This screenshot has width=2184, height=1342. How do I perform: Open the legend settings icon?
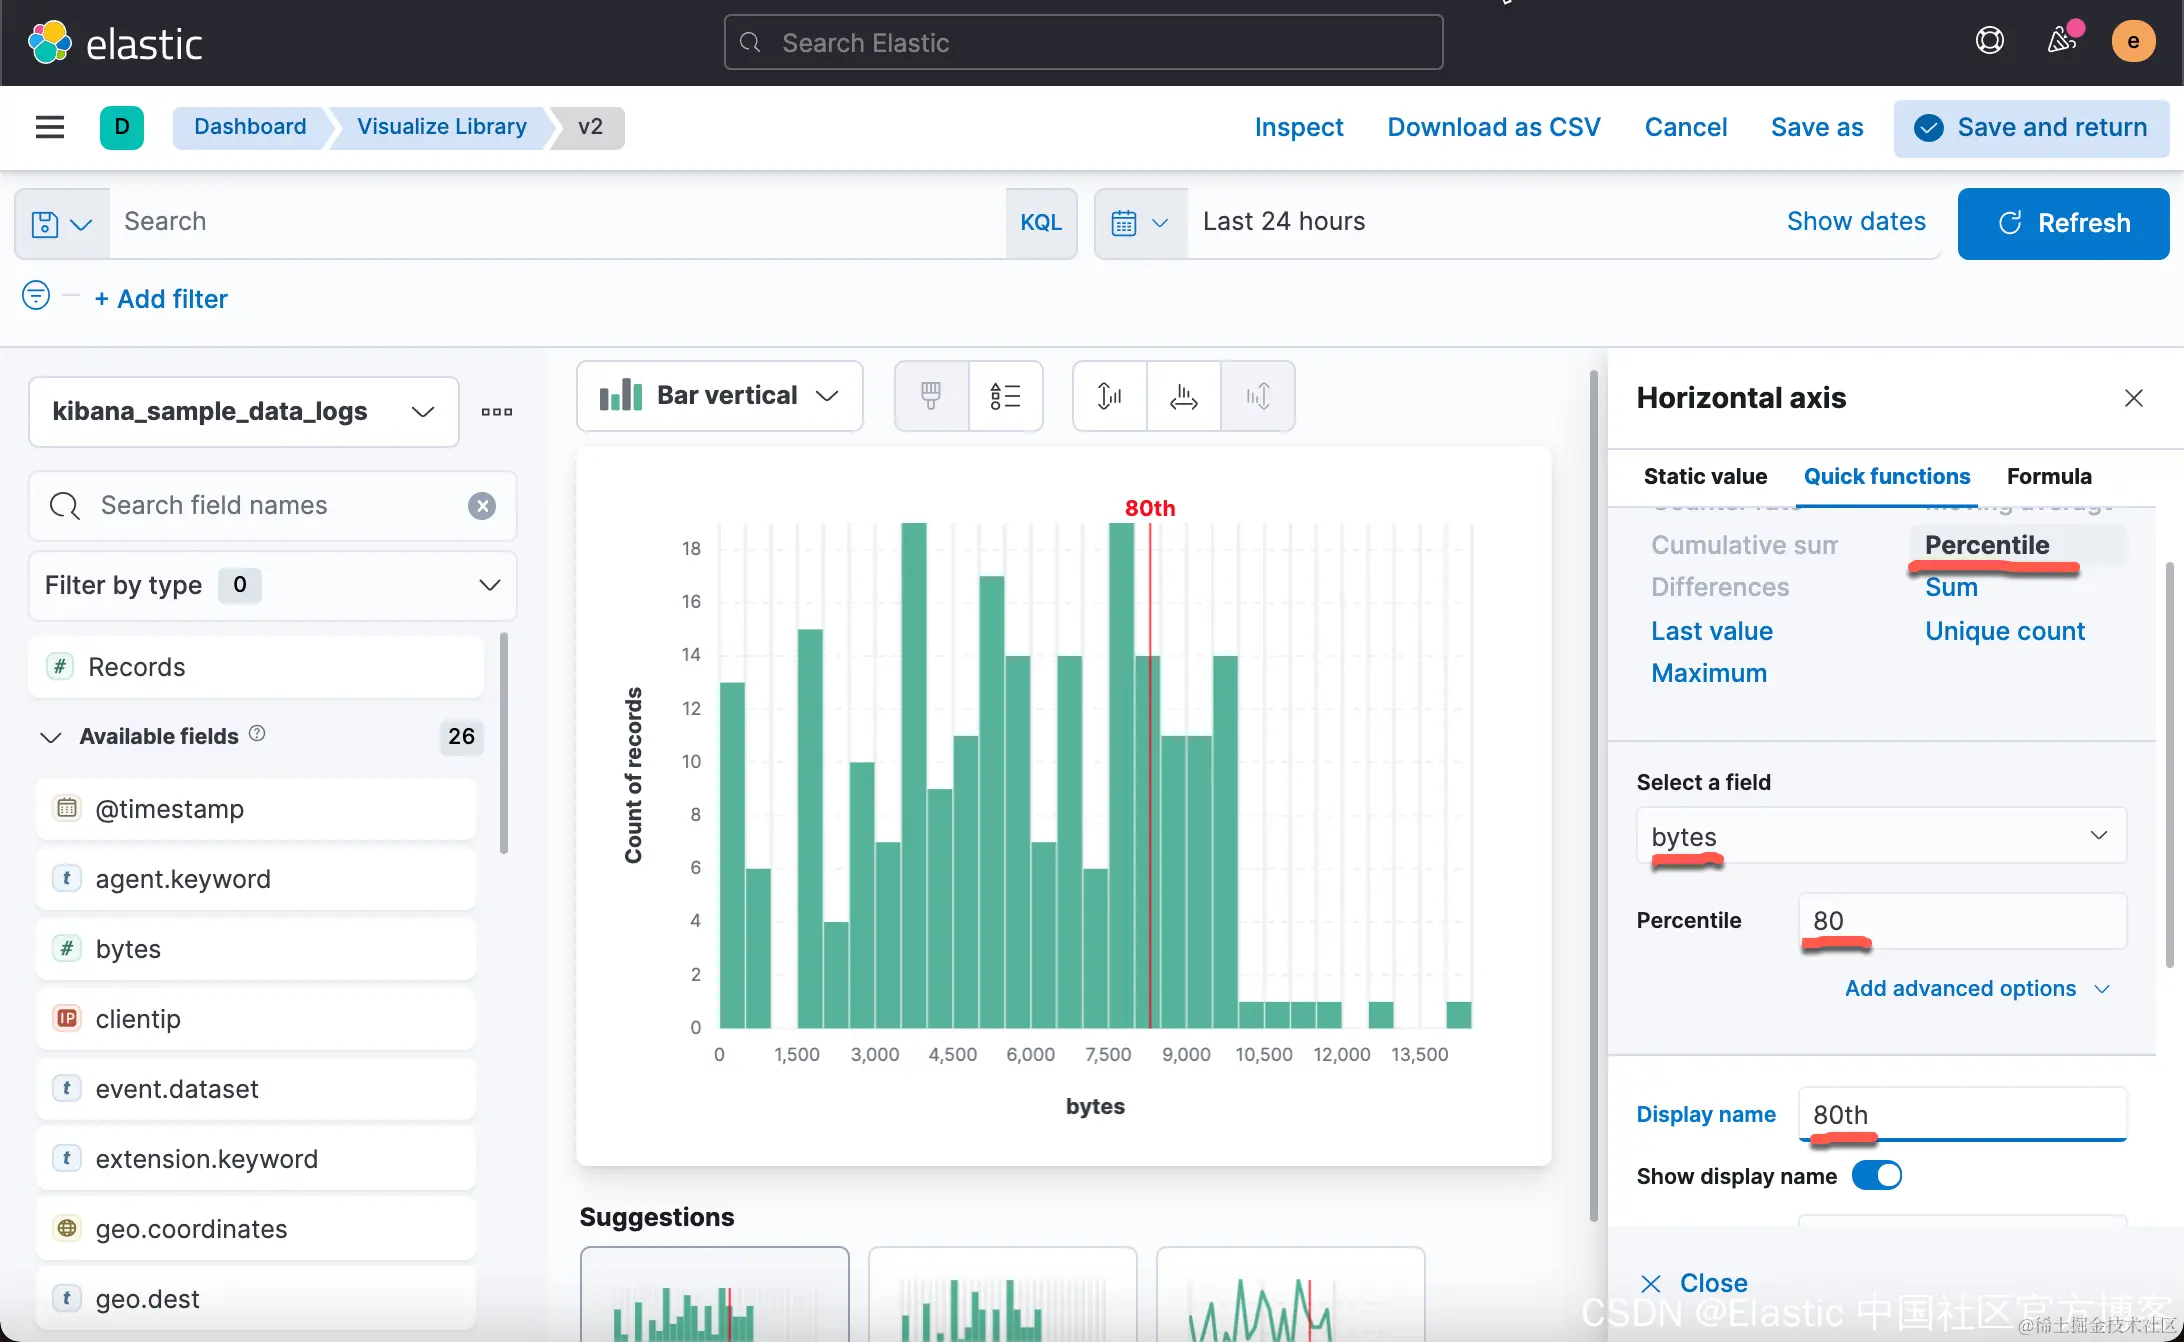[1005, 396]
